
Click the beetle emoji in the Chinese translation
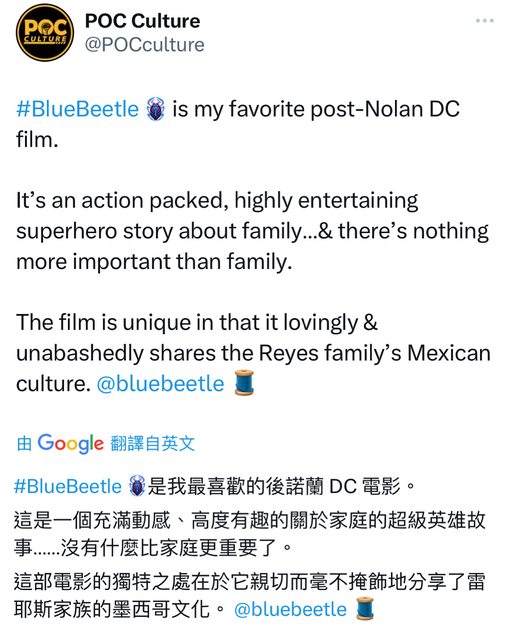[x=137, y=486]
